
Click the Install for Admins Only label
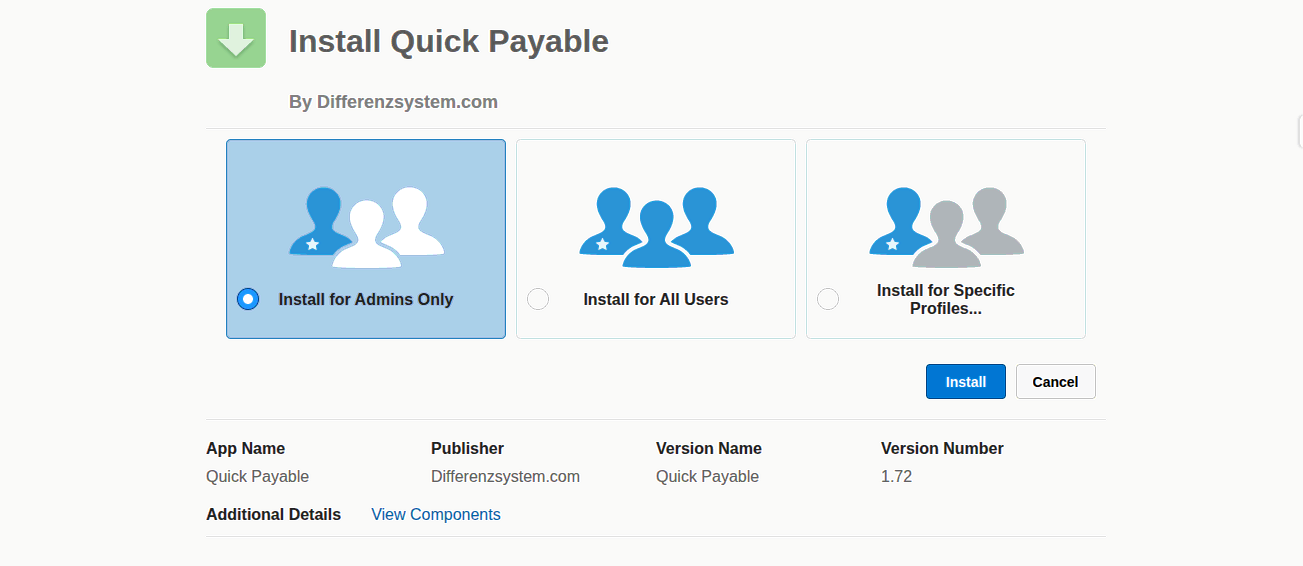(x=366, y=299)
